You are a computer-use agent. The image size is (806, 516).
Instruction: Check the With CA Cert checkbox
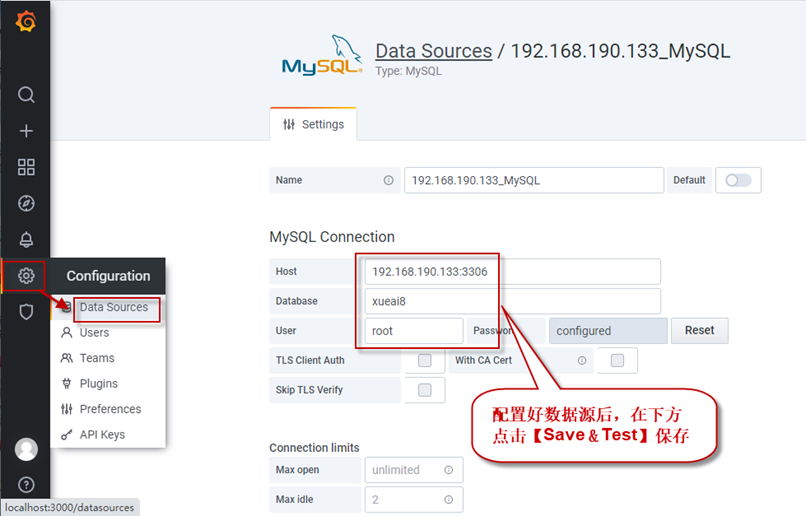pos(617,361)
